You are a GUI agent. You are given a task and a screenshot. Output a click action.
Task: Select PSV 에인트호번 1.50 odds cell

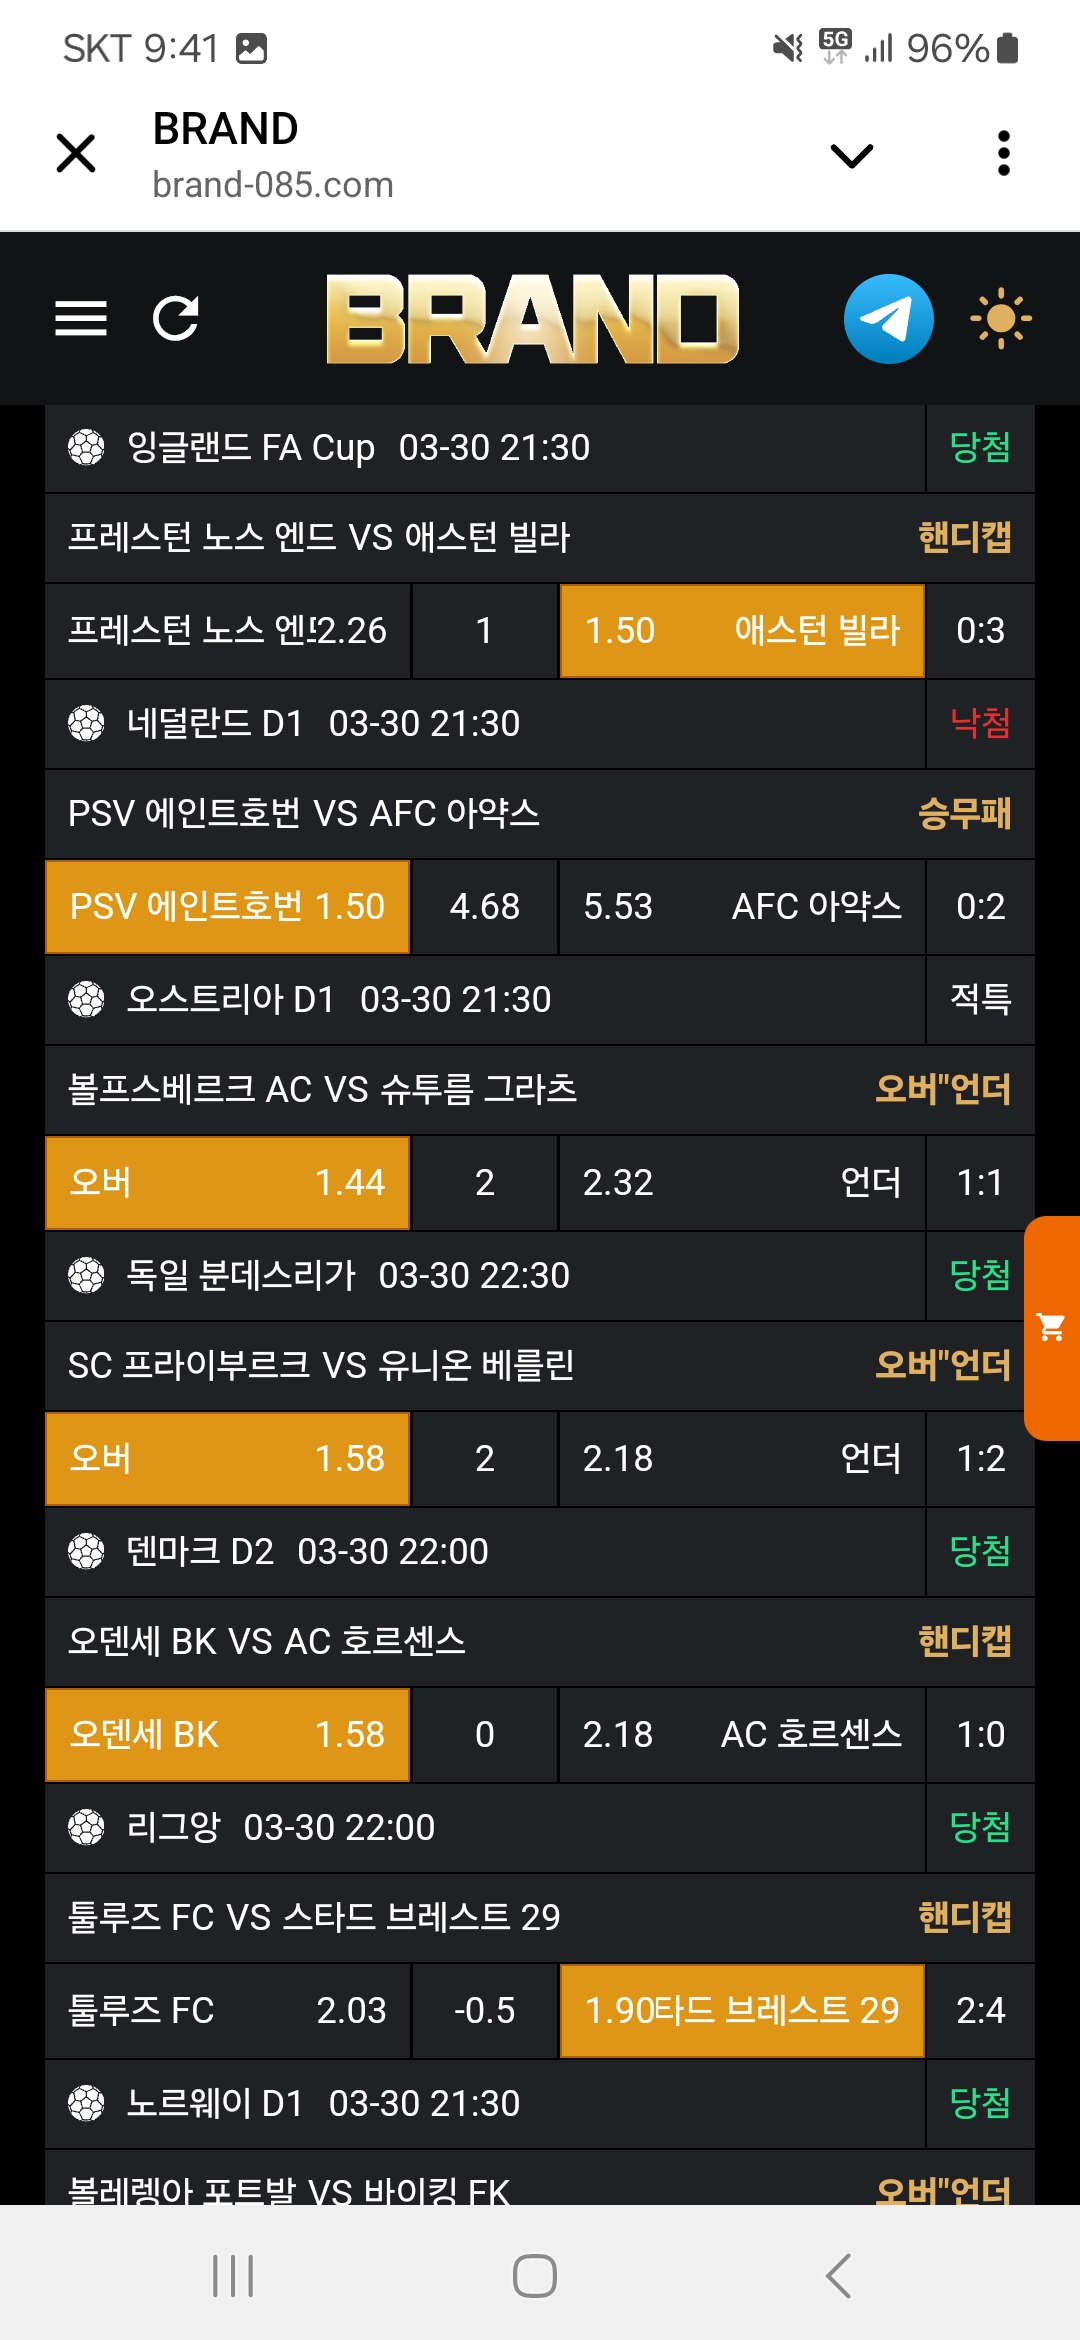(x=228, y=907)
